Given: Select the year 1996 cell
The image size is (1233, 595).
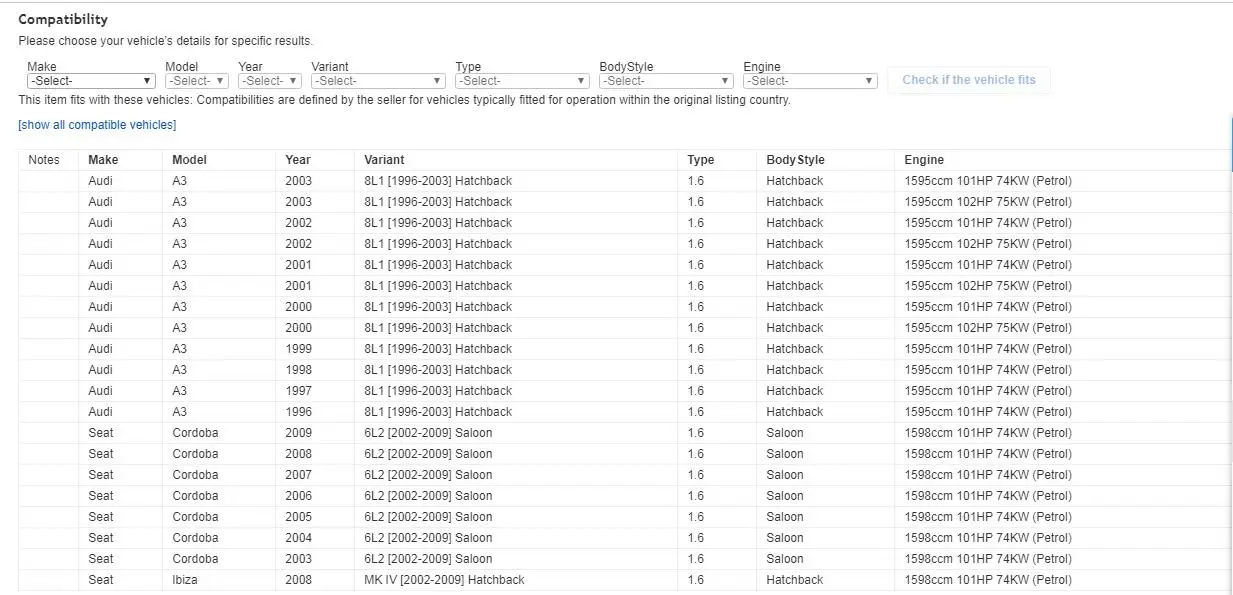Looking at the screenshot, I should 298,412.
